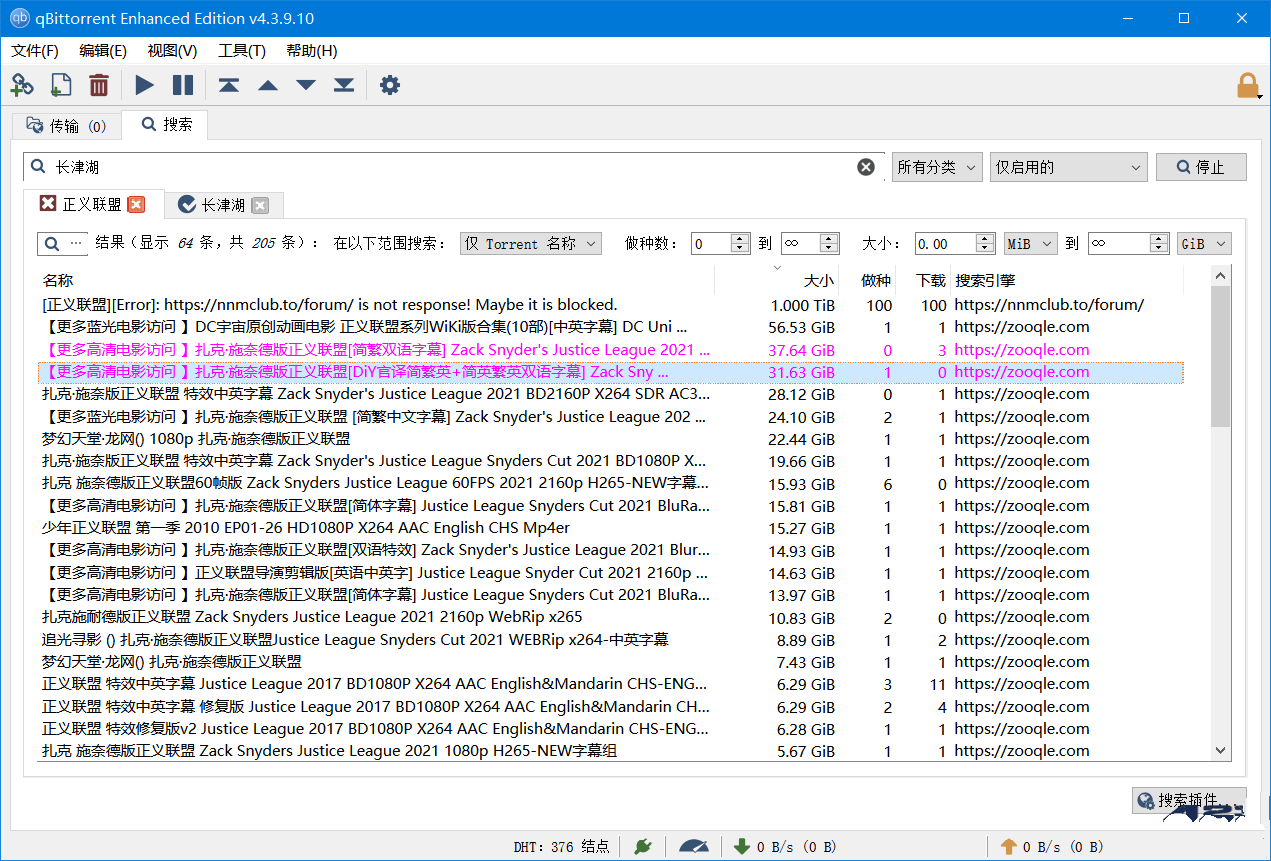Switch to 搜索 tab
Image resolution: width=1271 pixels, height=861 pixels.
click(x=167, y=124)
